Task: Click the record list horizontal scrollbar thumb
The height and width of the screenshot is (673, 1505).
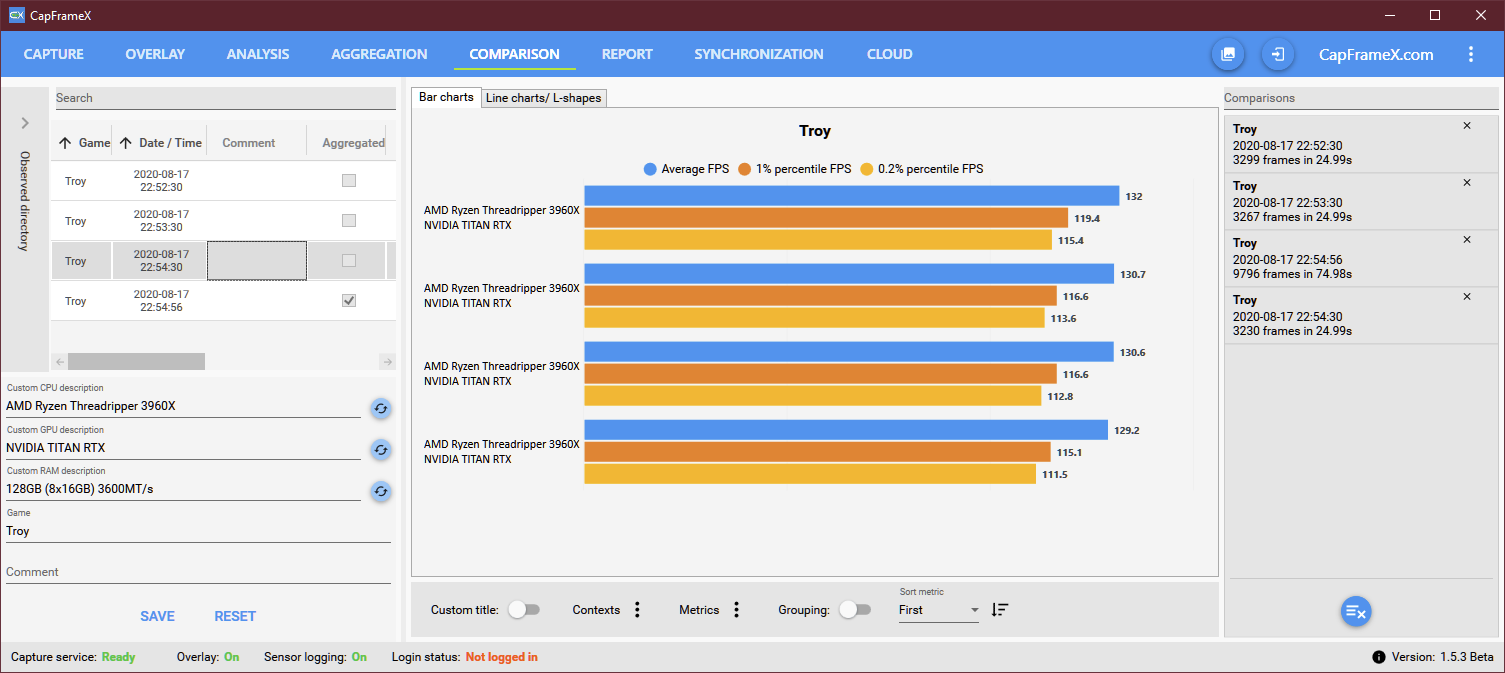Action: (x=136, y=361)
